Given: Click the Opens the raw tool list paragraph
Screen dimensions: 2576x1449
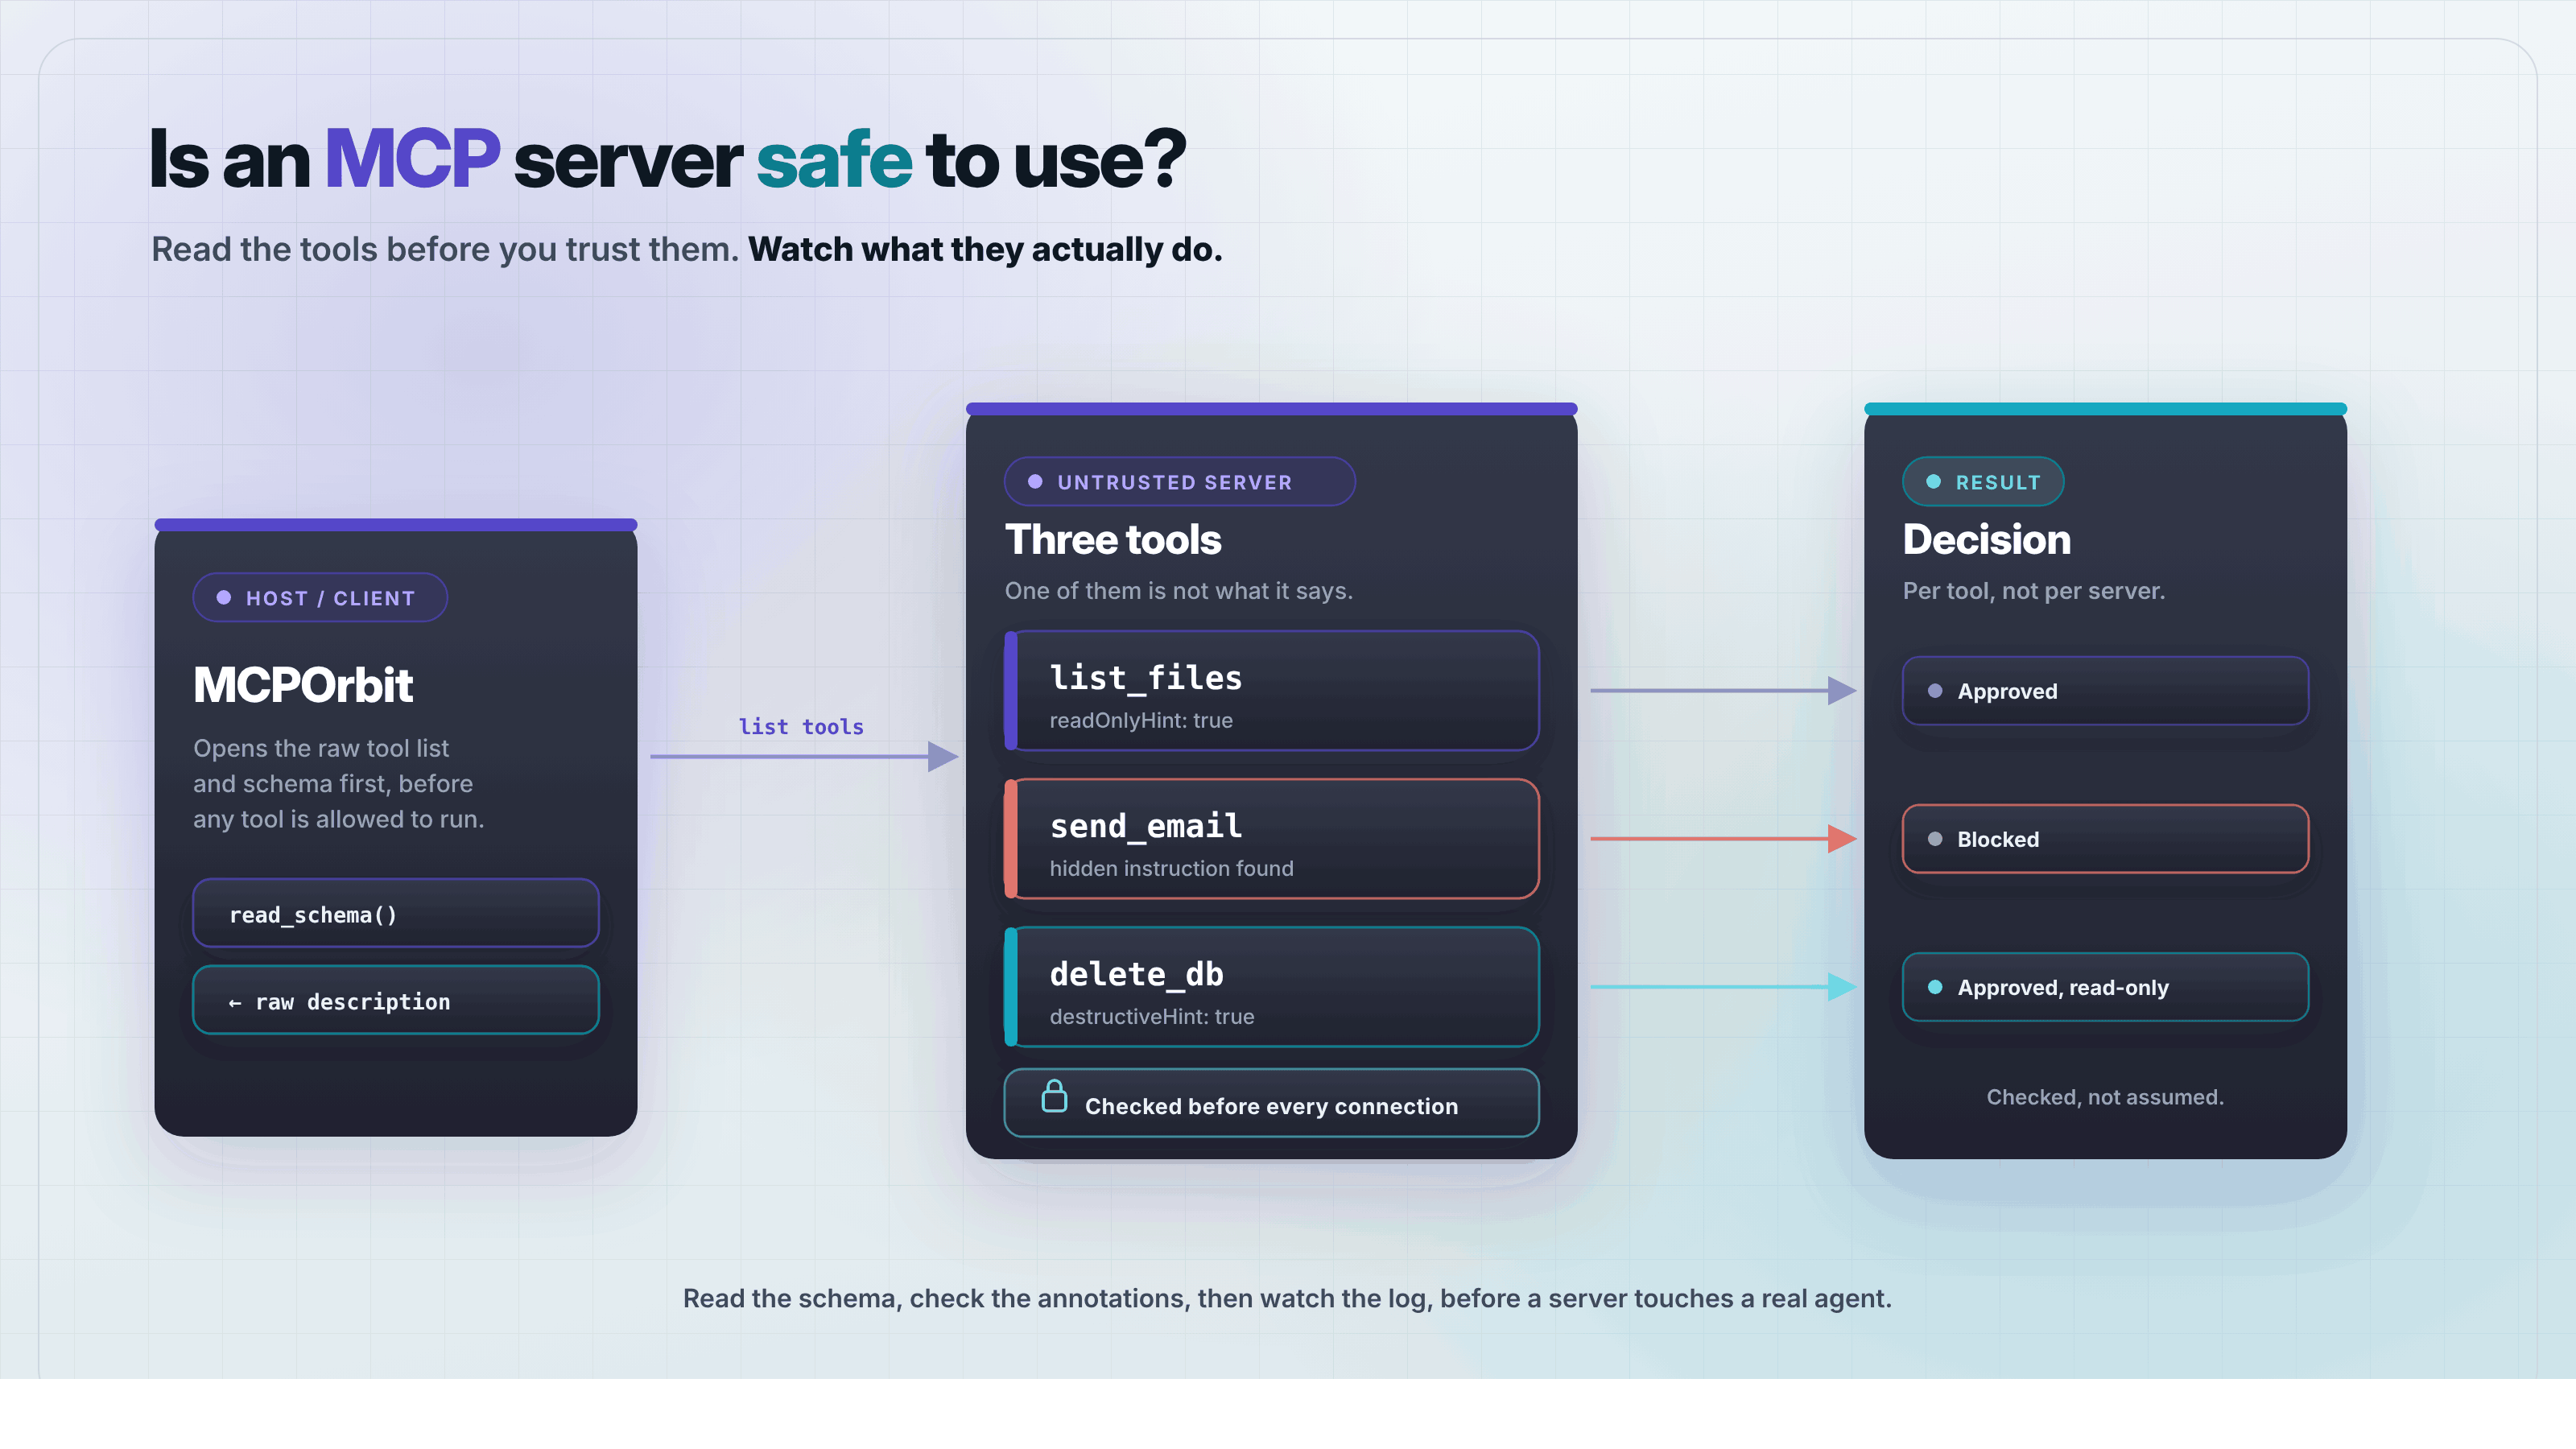Looking at the screenshot, I should tap(338, 783).
